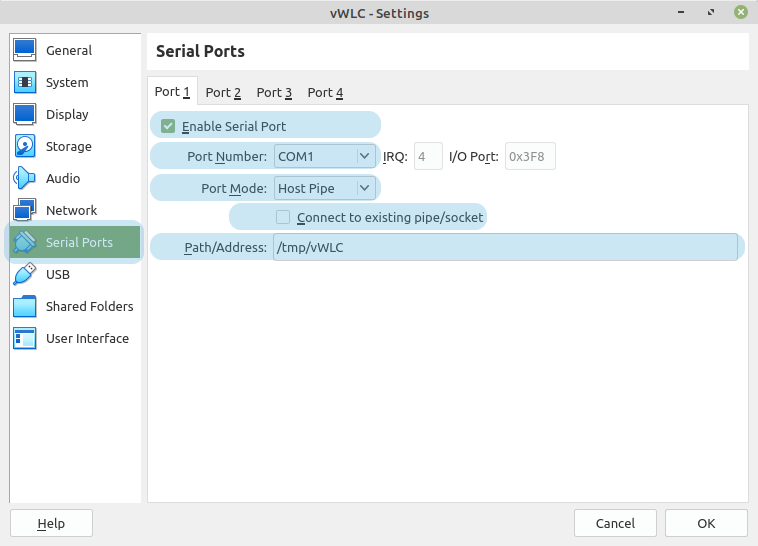The height and width of the screenshot is (546, 758).
Task: Switch to the Port 3 tab
Action: [x=274, y=92]
